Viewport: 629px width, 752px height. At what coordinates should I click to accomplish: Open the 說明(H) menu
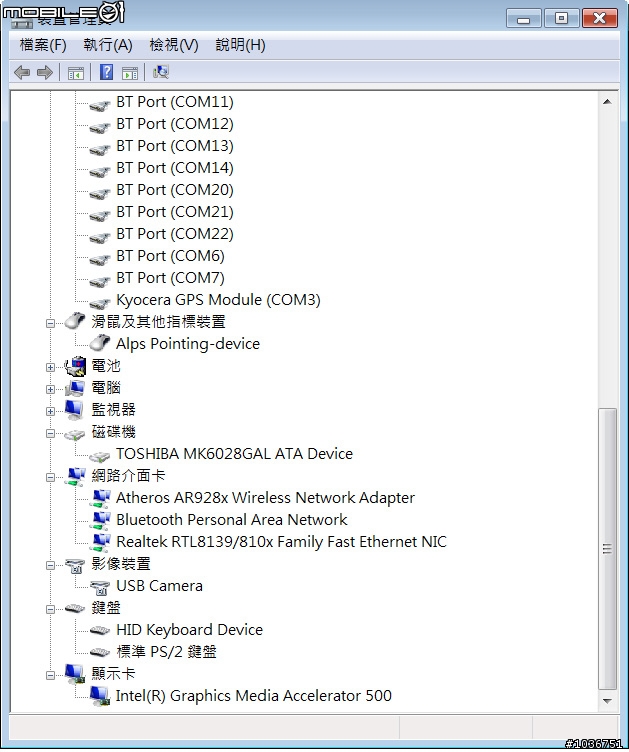tap(240, 45)
